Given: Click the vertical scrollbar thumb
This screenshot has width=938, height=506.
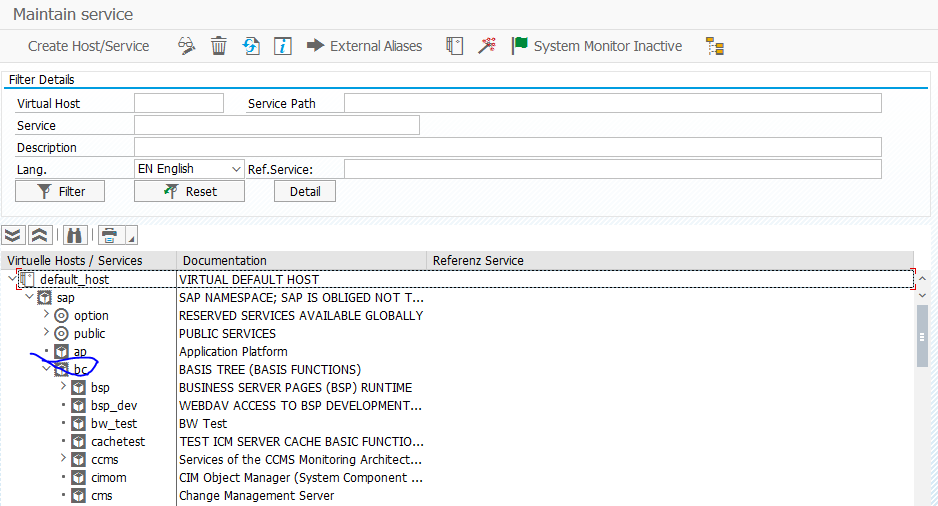Looking at the screenshot, I should click(x=922, y=336).
